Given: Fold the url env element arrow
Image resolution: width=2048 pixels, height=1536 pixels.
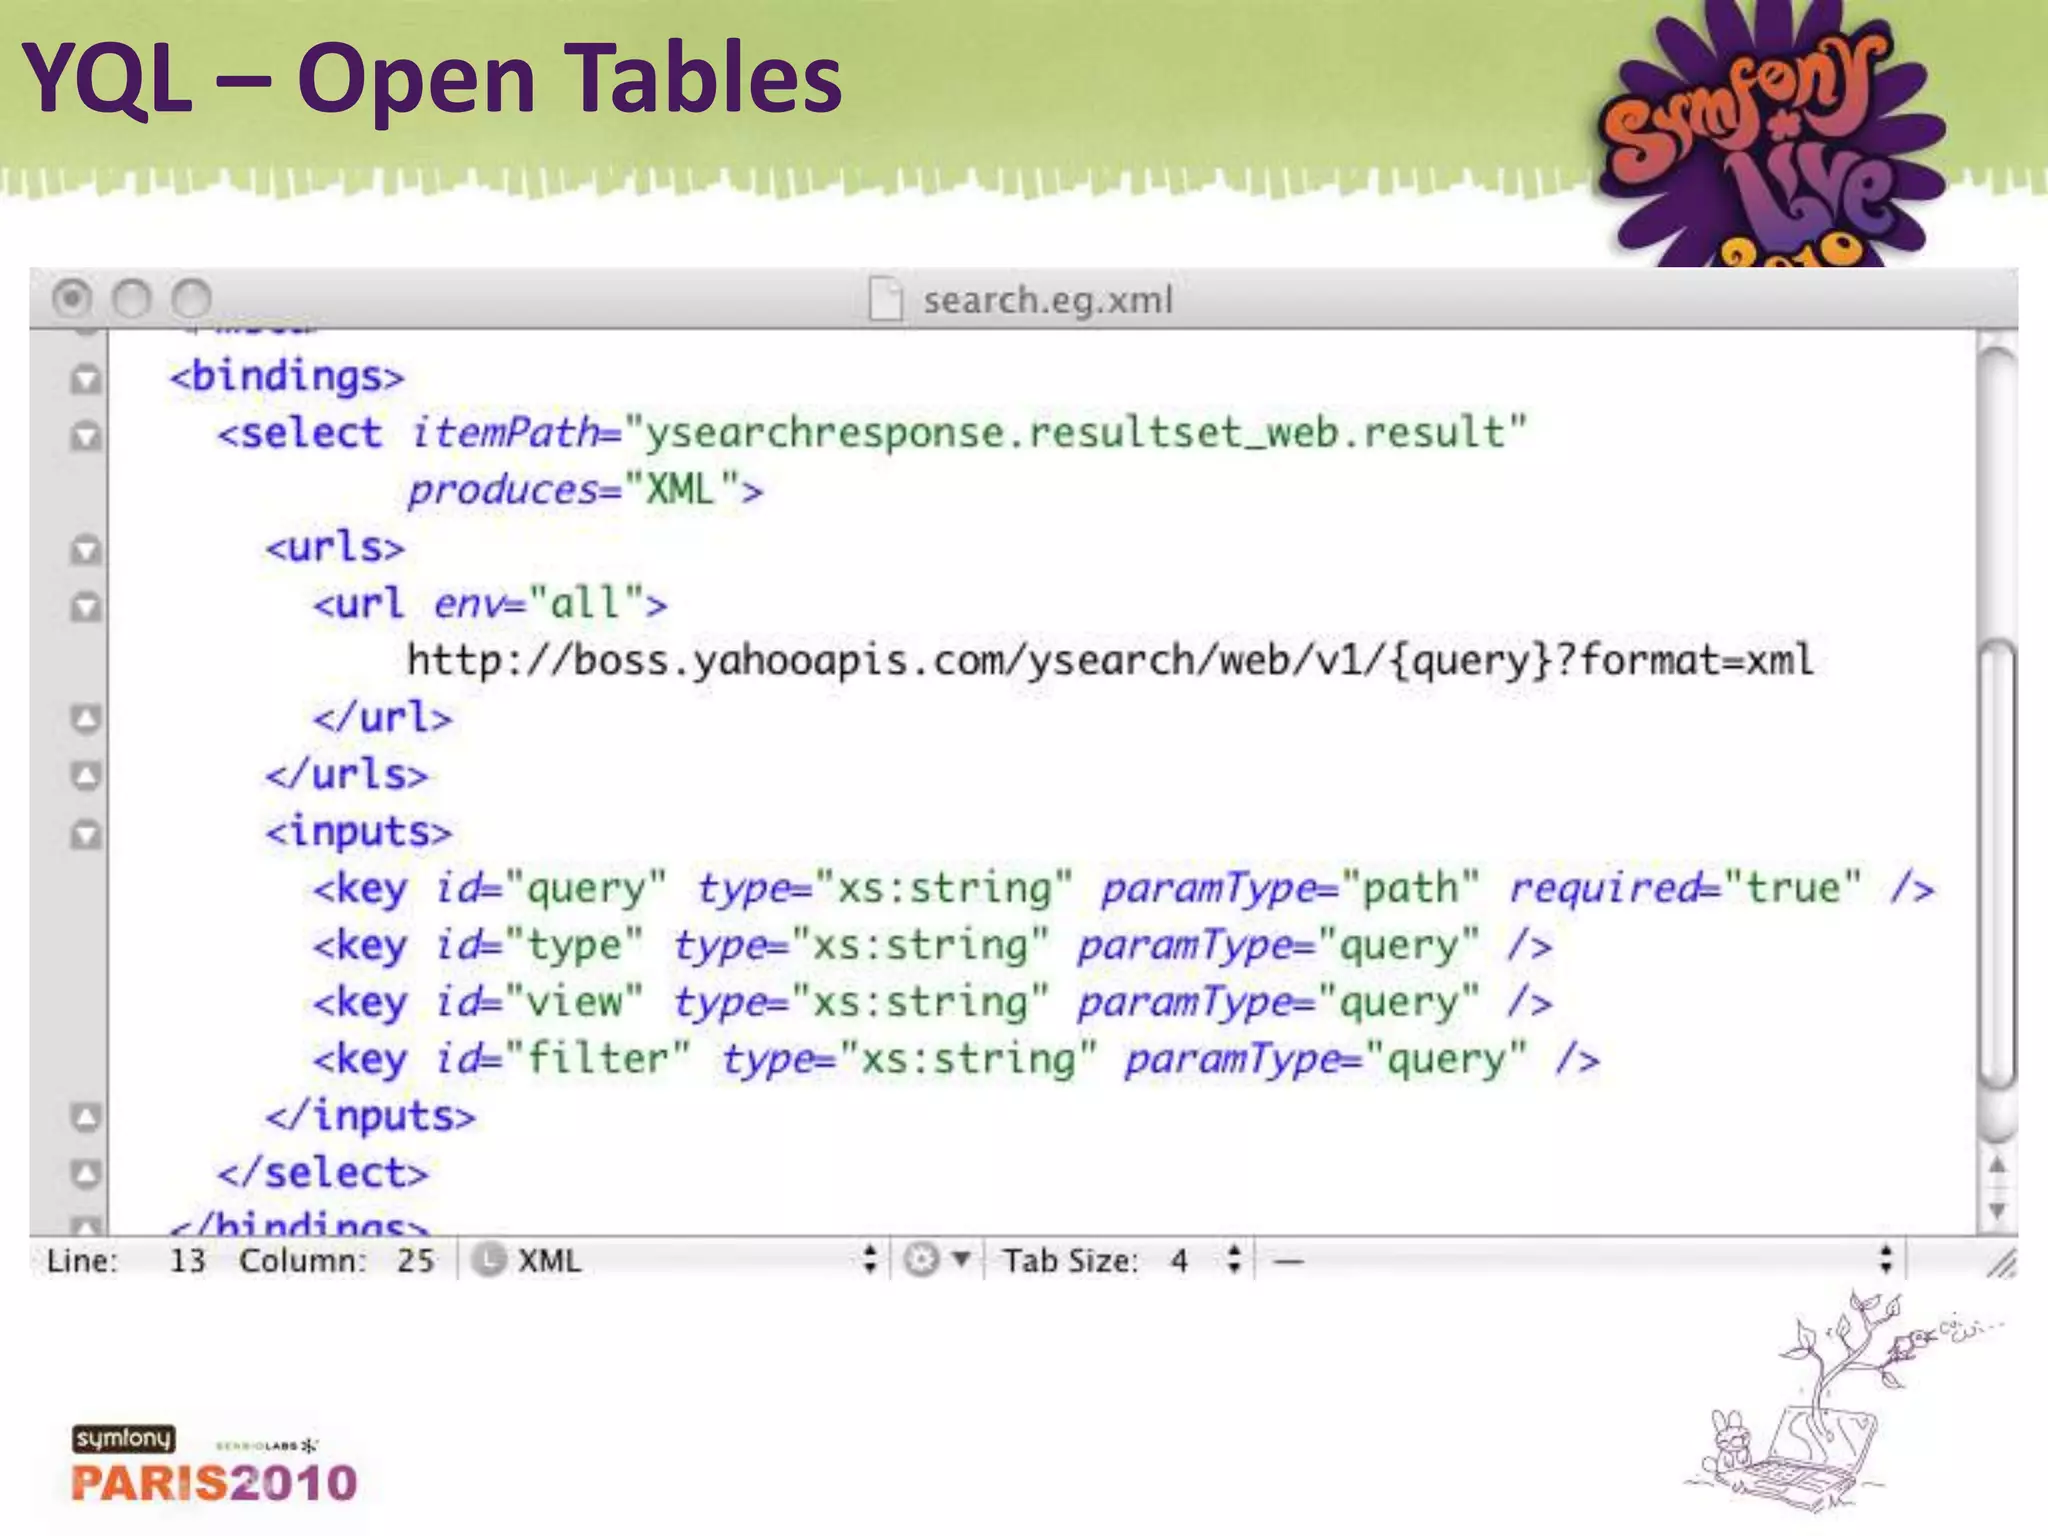Looking at the screenshot, I should (x=86, y=606).
